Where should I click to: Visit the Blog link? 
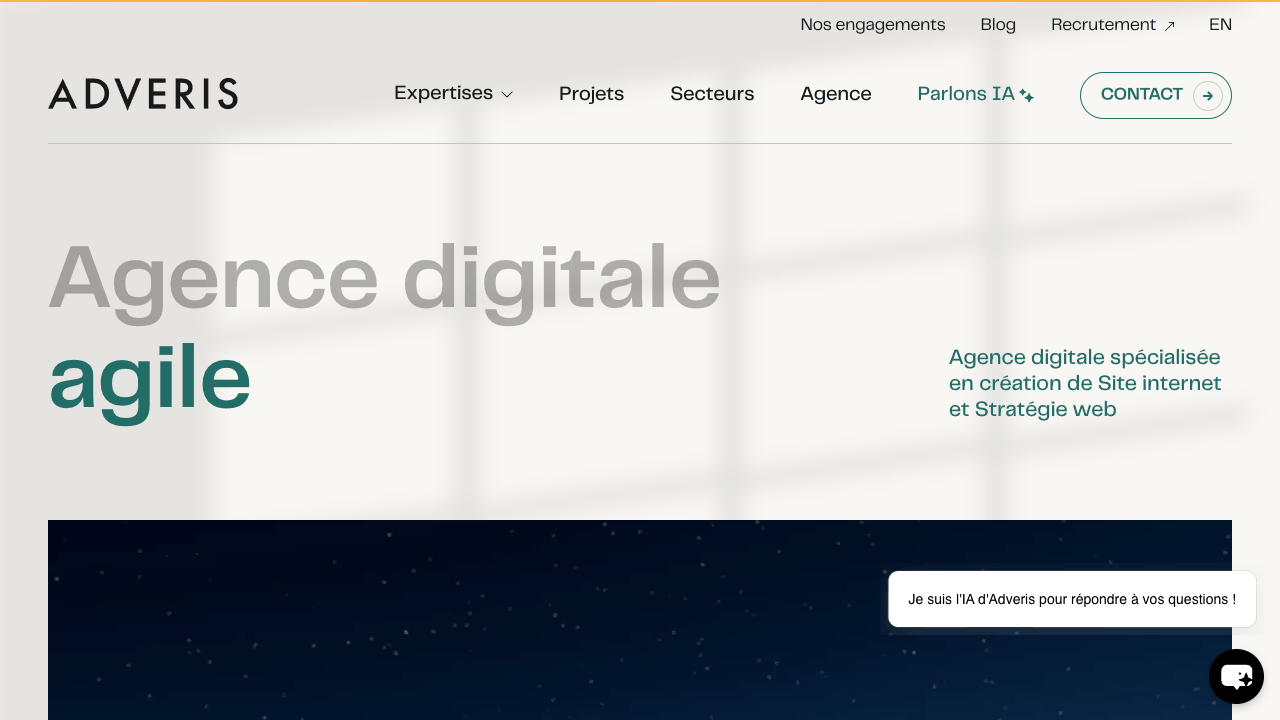click(x=998, y=25)
